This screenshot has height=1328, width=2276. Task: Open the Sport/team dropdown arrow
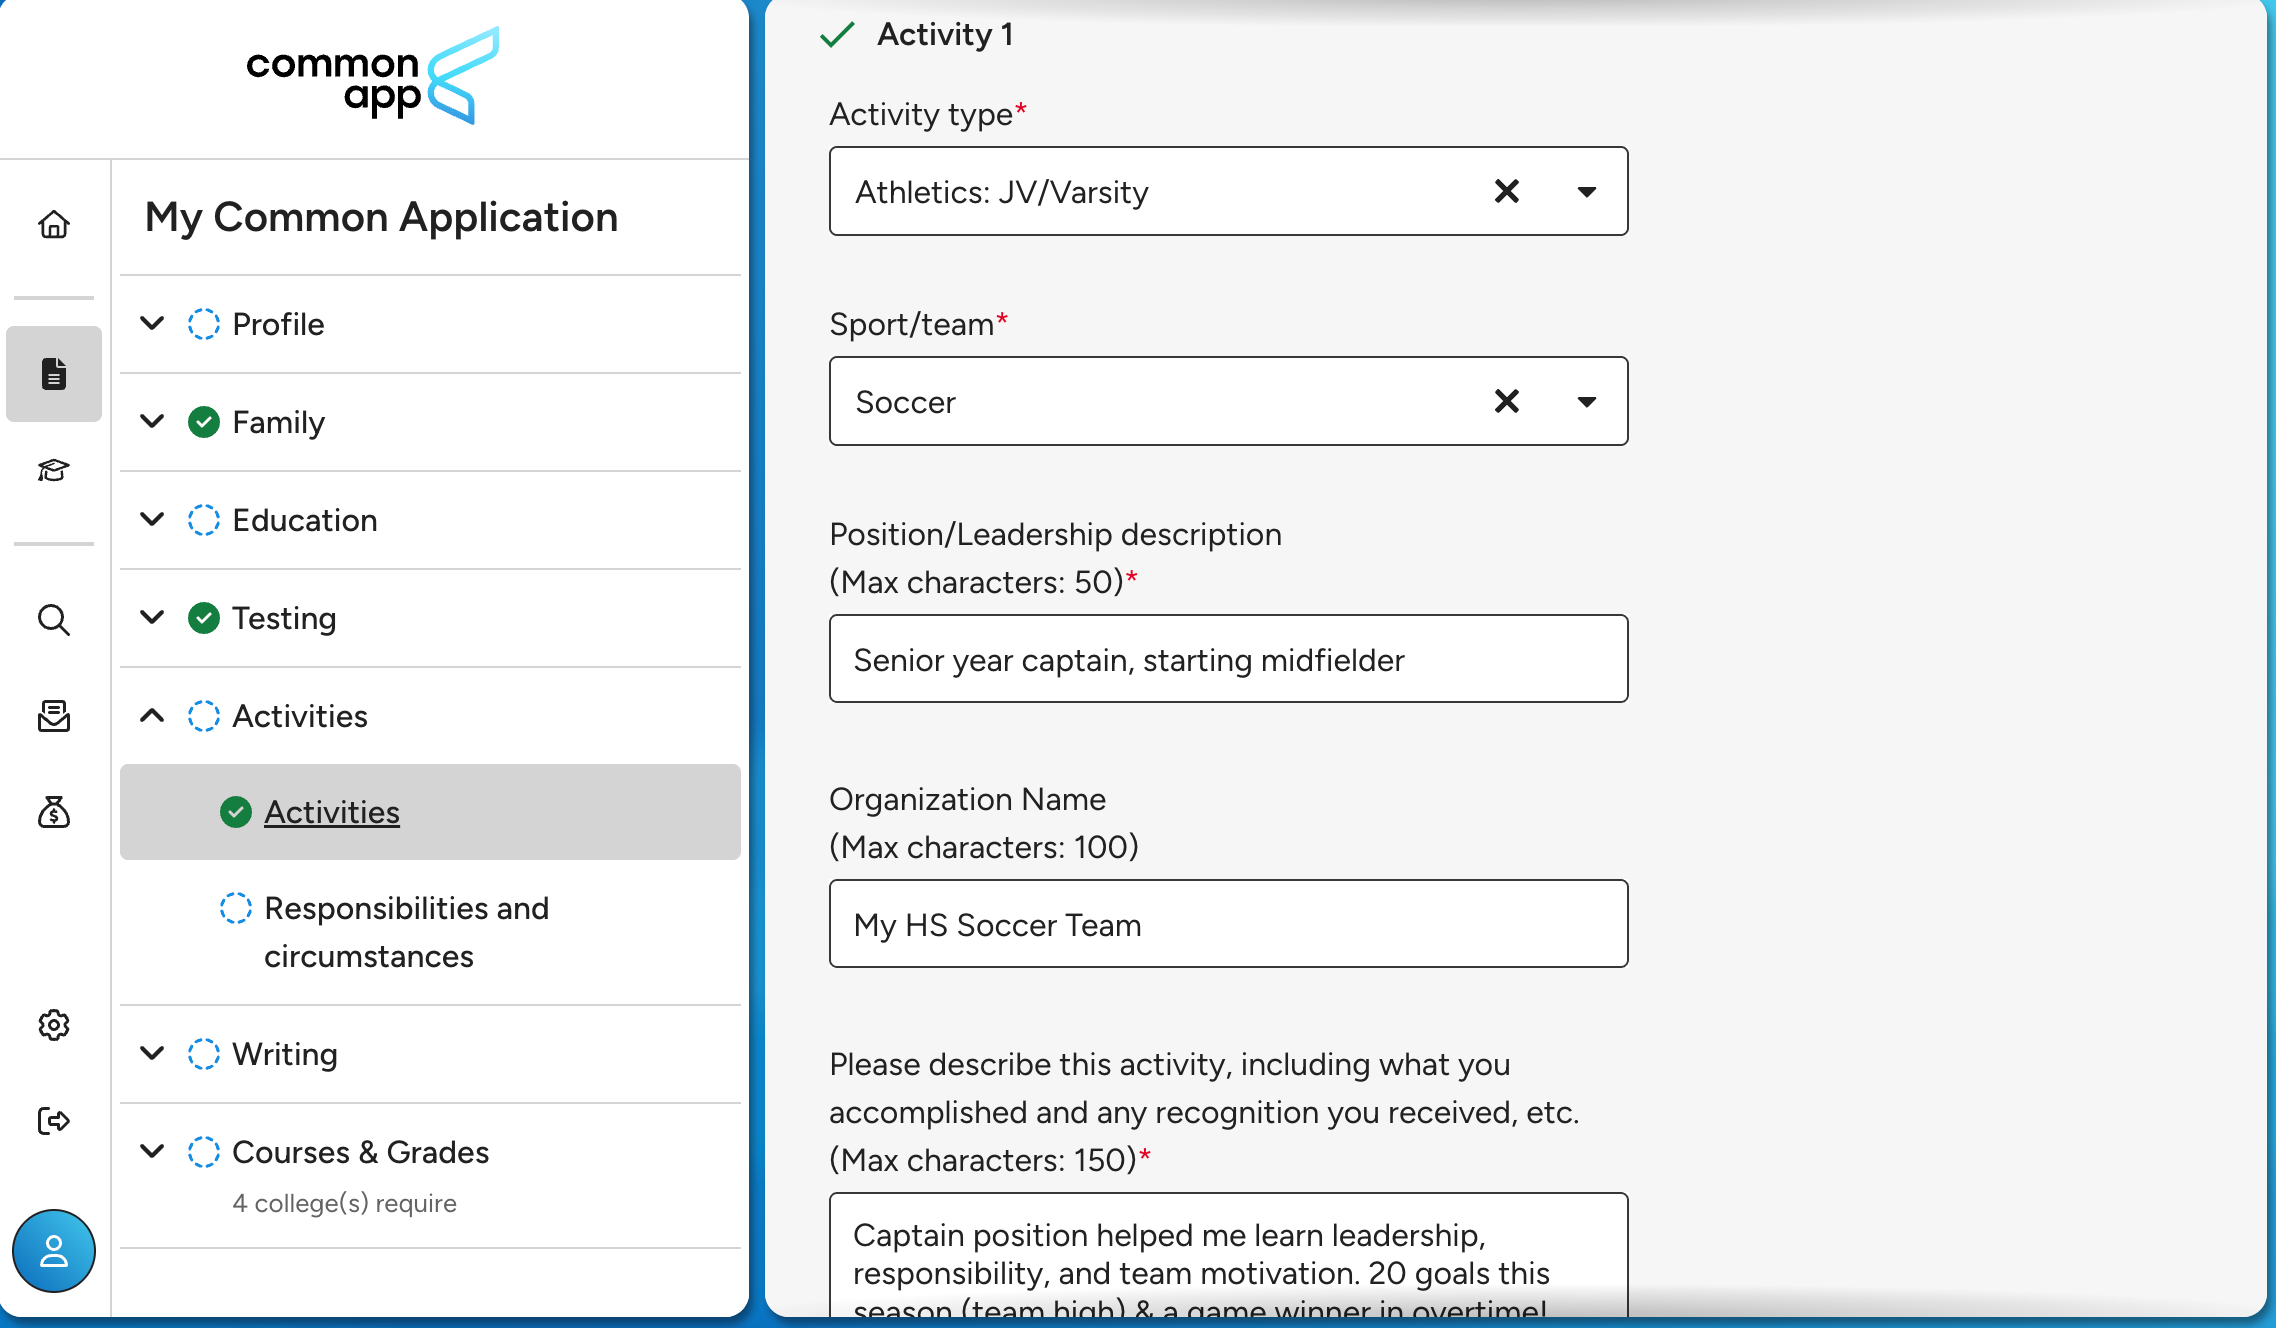[x=1587, y=401]
